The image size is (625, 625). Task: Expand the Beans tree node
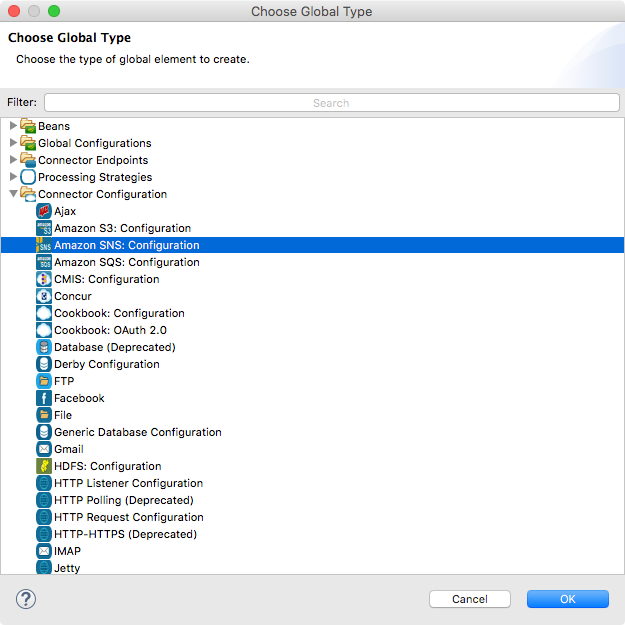[13, 126]
